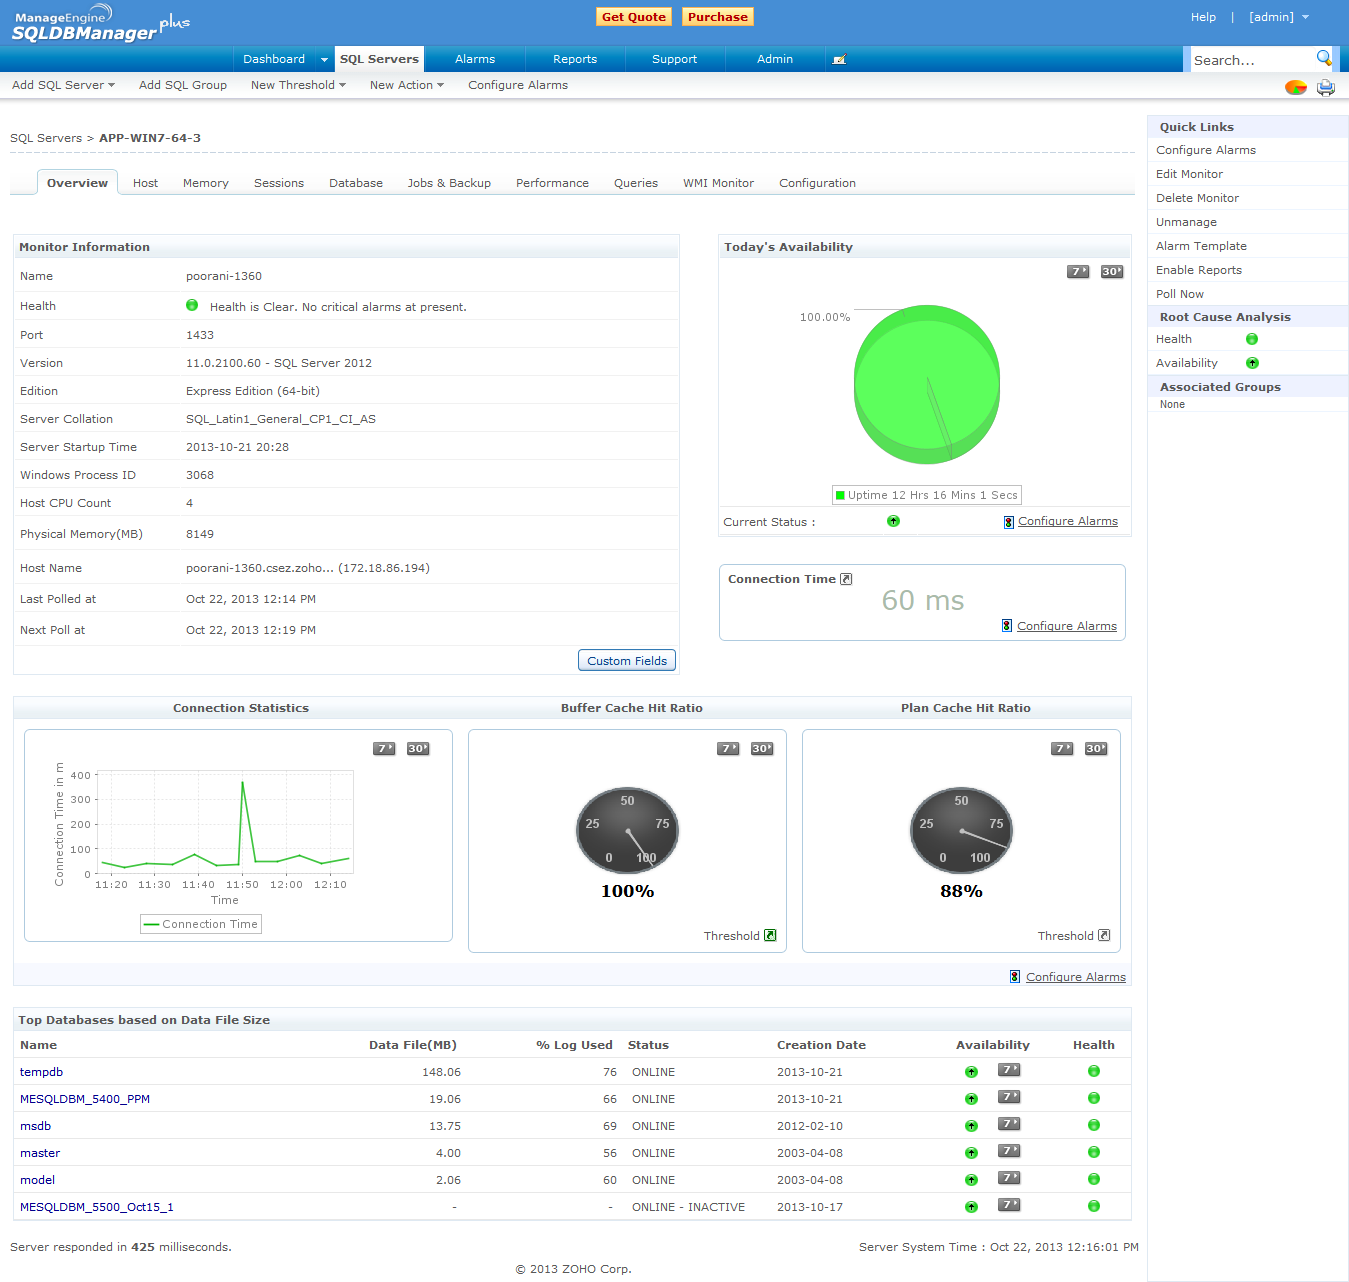
Task: Click the Custom Fields button
Action: coord(627,661)
